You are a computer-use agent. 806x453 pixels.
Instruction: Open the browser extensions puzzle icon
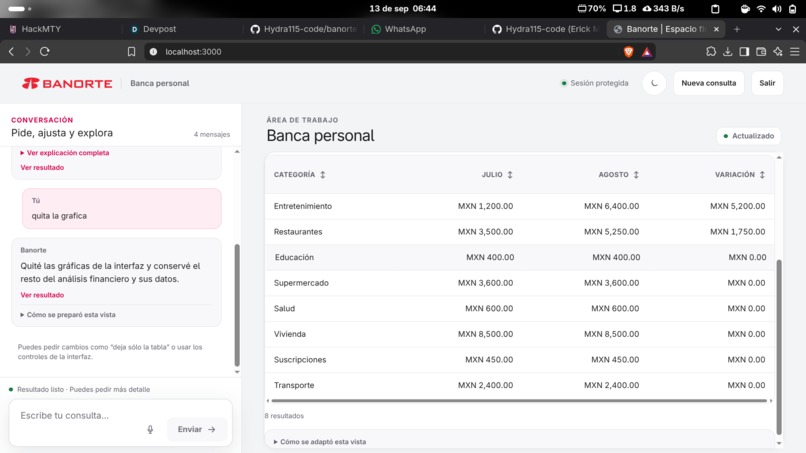coord(711,51)
